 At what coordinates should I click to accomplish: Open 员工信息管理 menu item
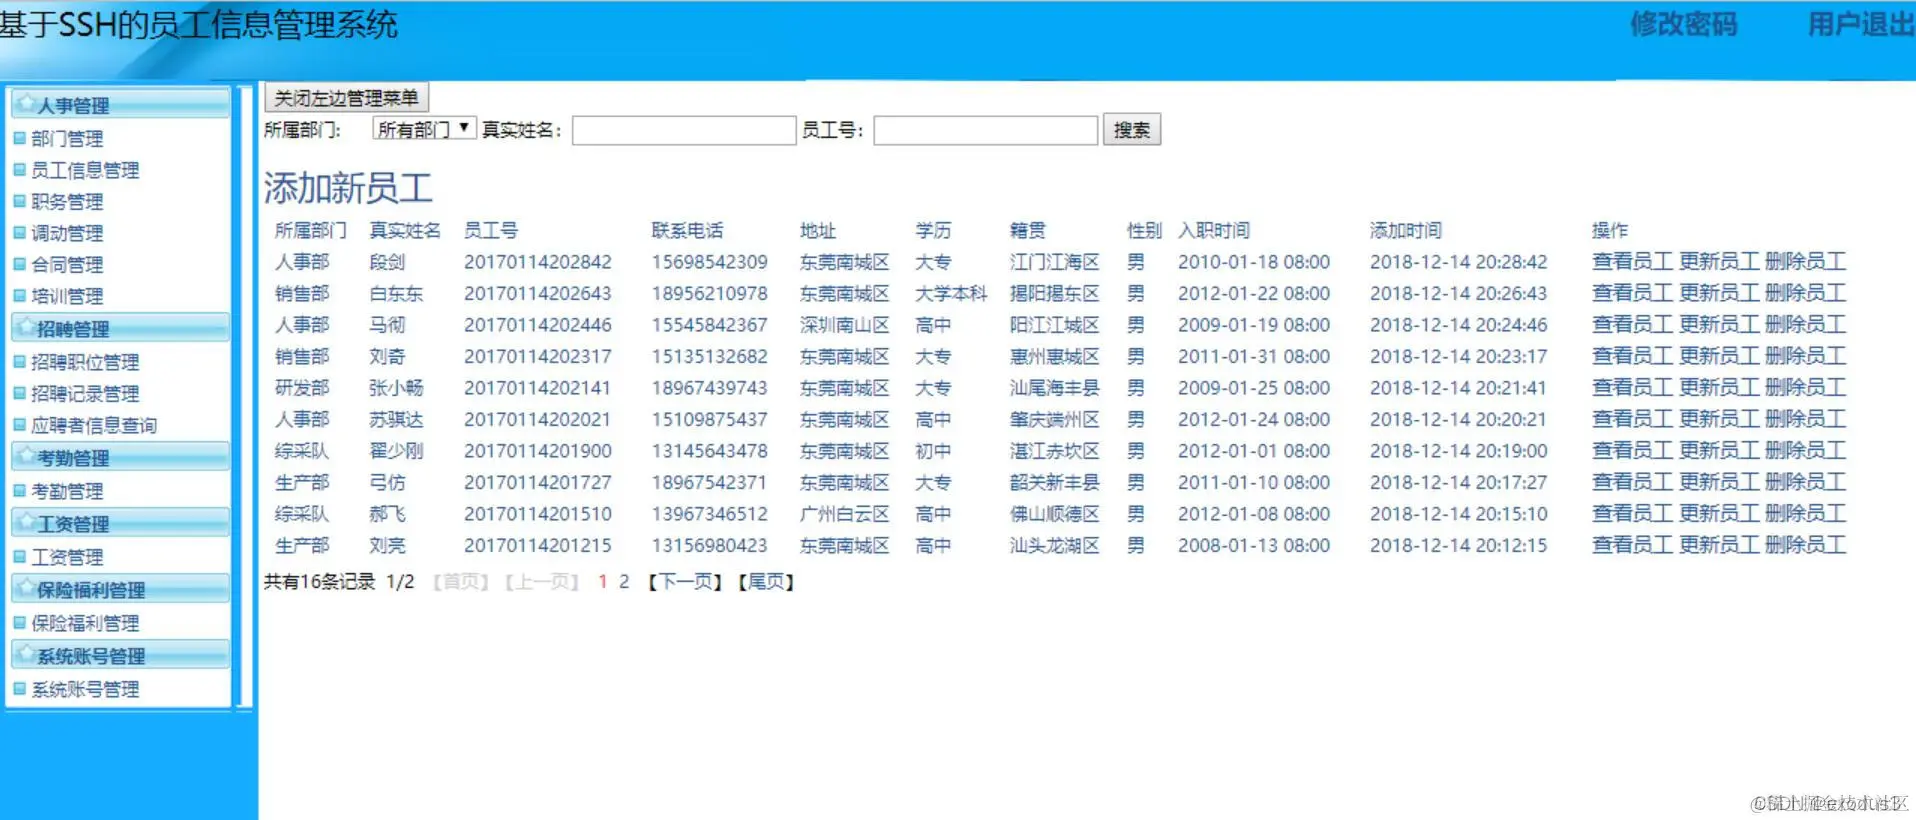(x=85, y=170)
